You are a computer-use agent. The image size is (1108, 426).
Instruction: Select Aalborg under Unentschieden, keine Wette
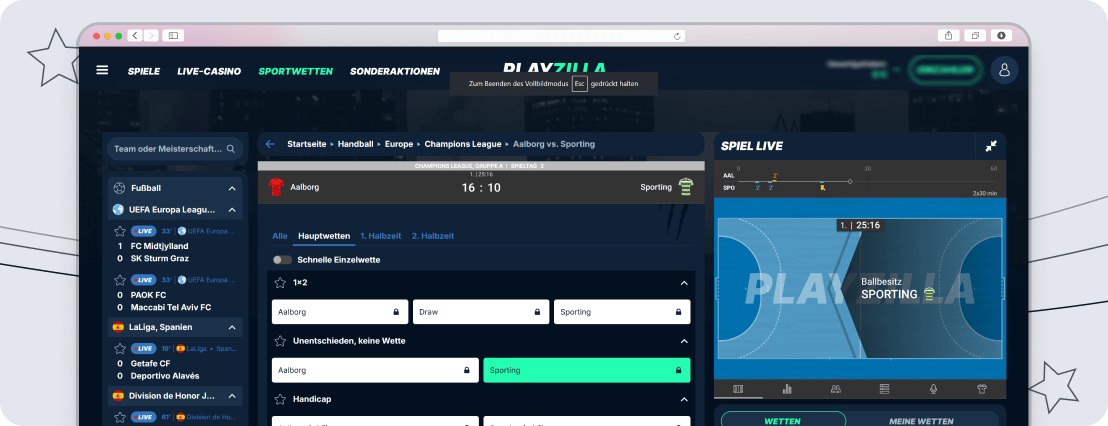point(375,370)
